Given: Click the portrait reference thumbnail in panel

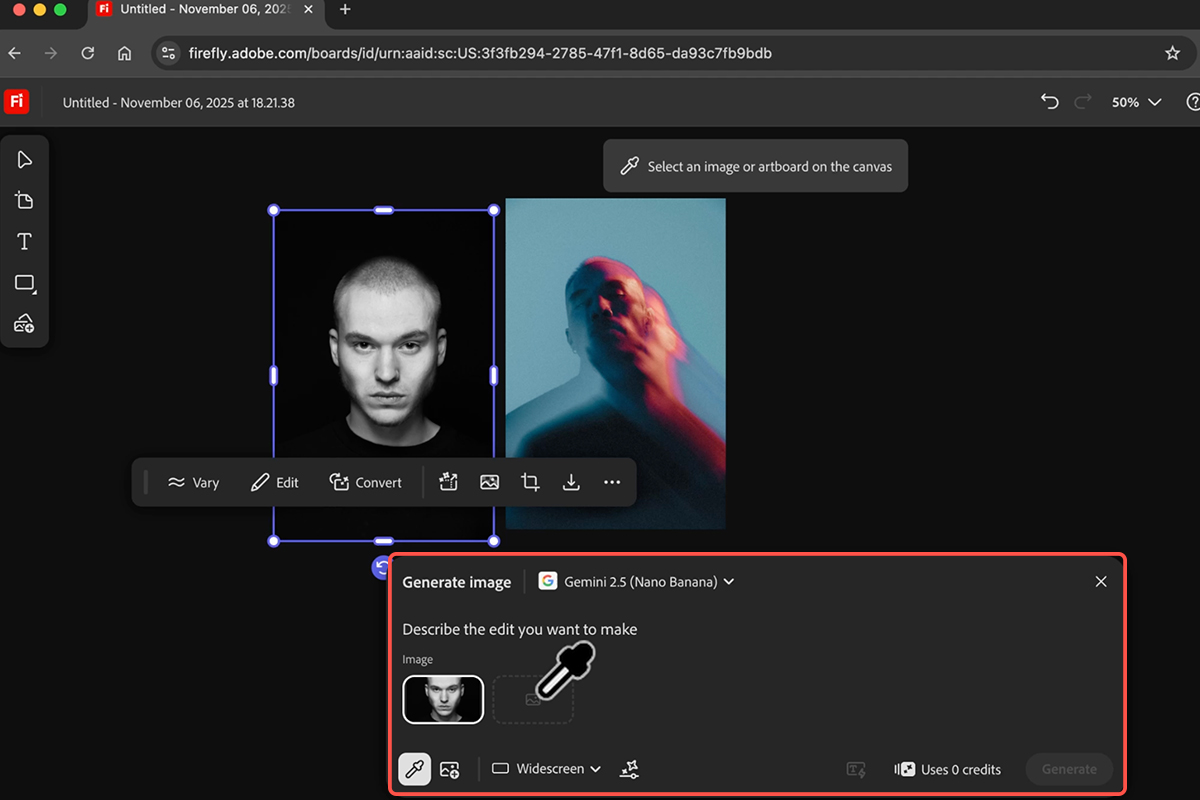Looking at the screenshot, I should click(443, 699).
